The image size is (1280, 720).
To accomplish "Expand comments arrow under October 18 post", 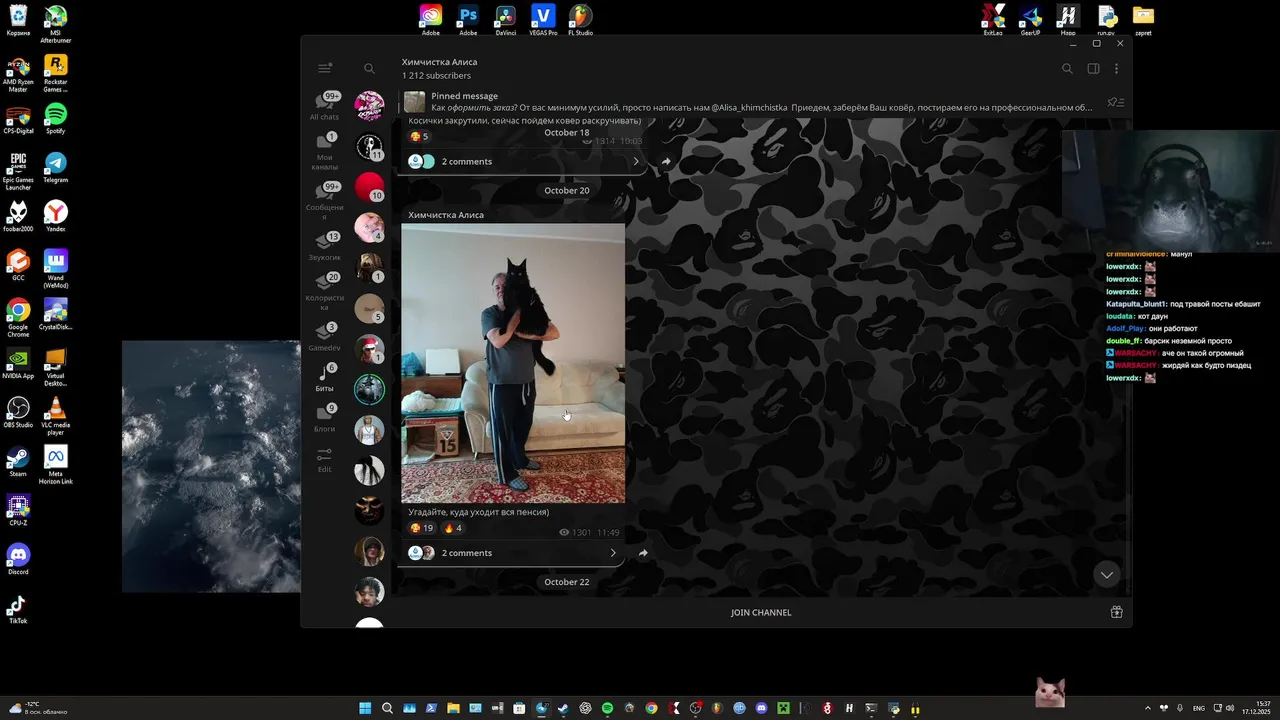I will pyautogui.click(x=636, y=161).
